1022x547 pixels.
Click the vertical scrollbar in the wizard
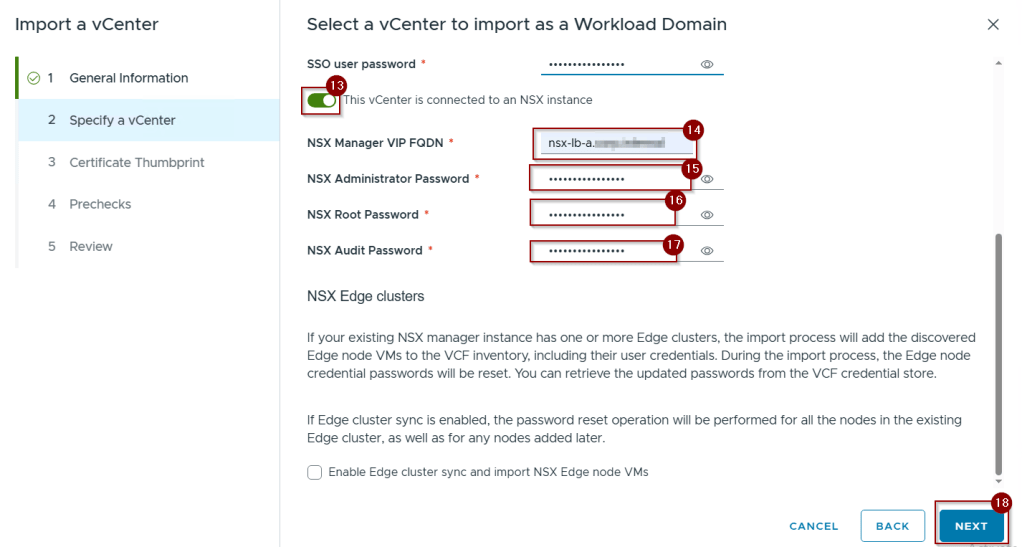[996, 350]
